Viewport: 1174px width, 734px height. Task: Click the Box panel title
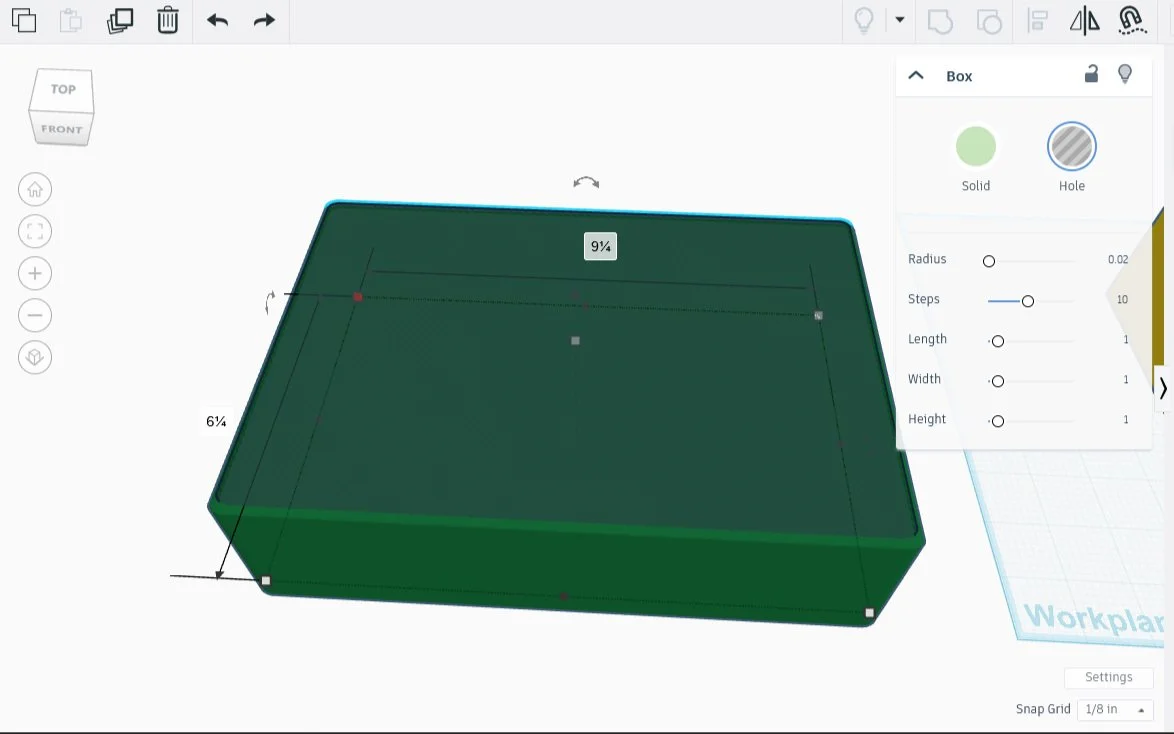959,76
